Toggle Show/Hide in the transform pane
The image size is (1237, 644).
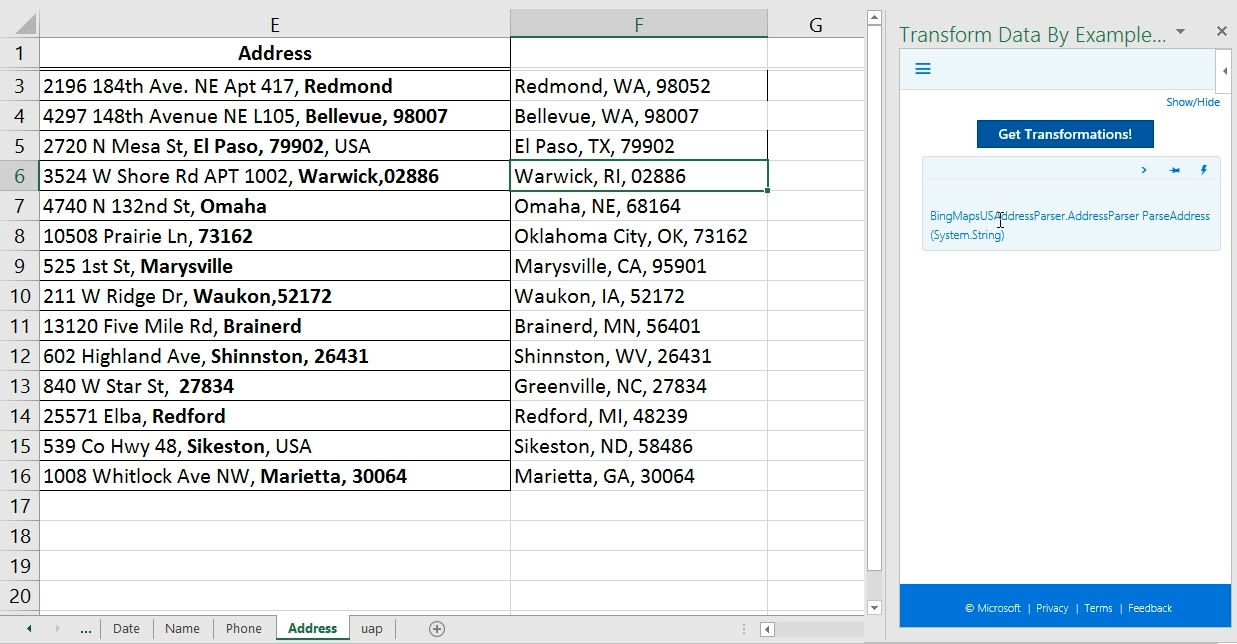click(1192, 102)
